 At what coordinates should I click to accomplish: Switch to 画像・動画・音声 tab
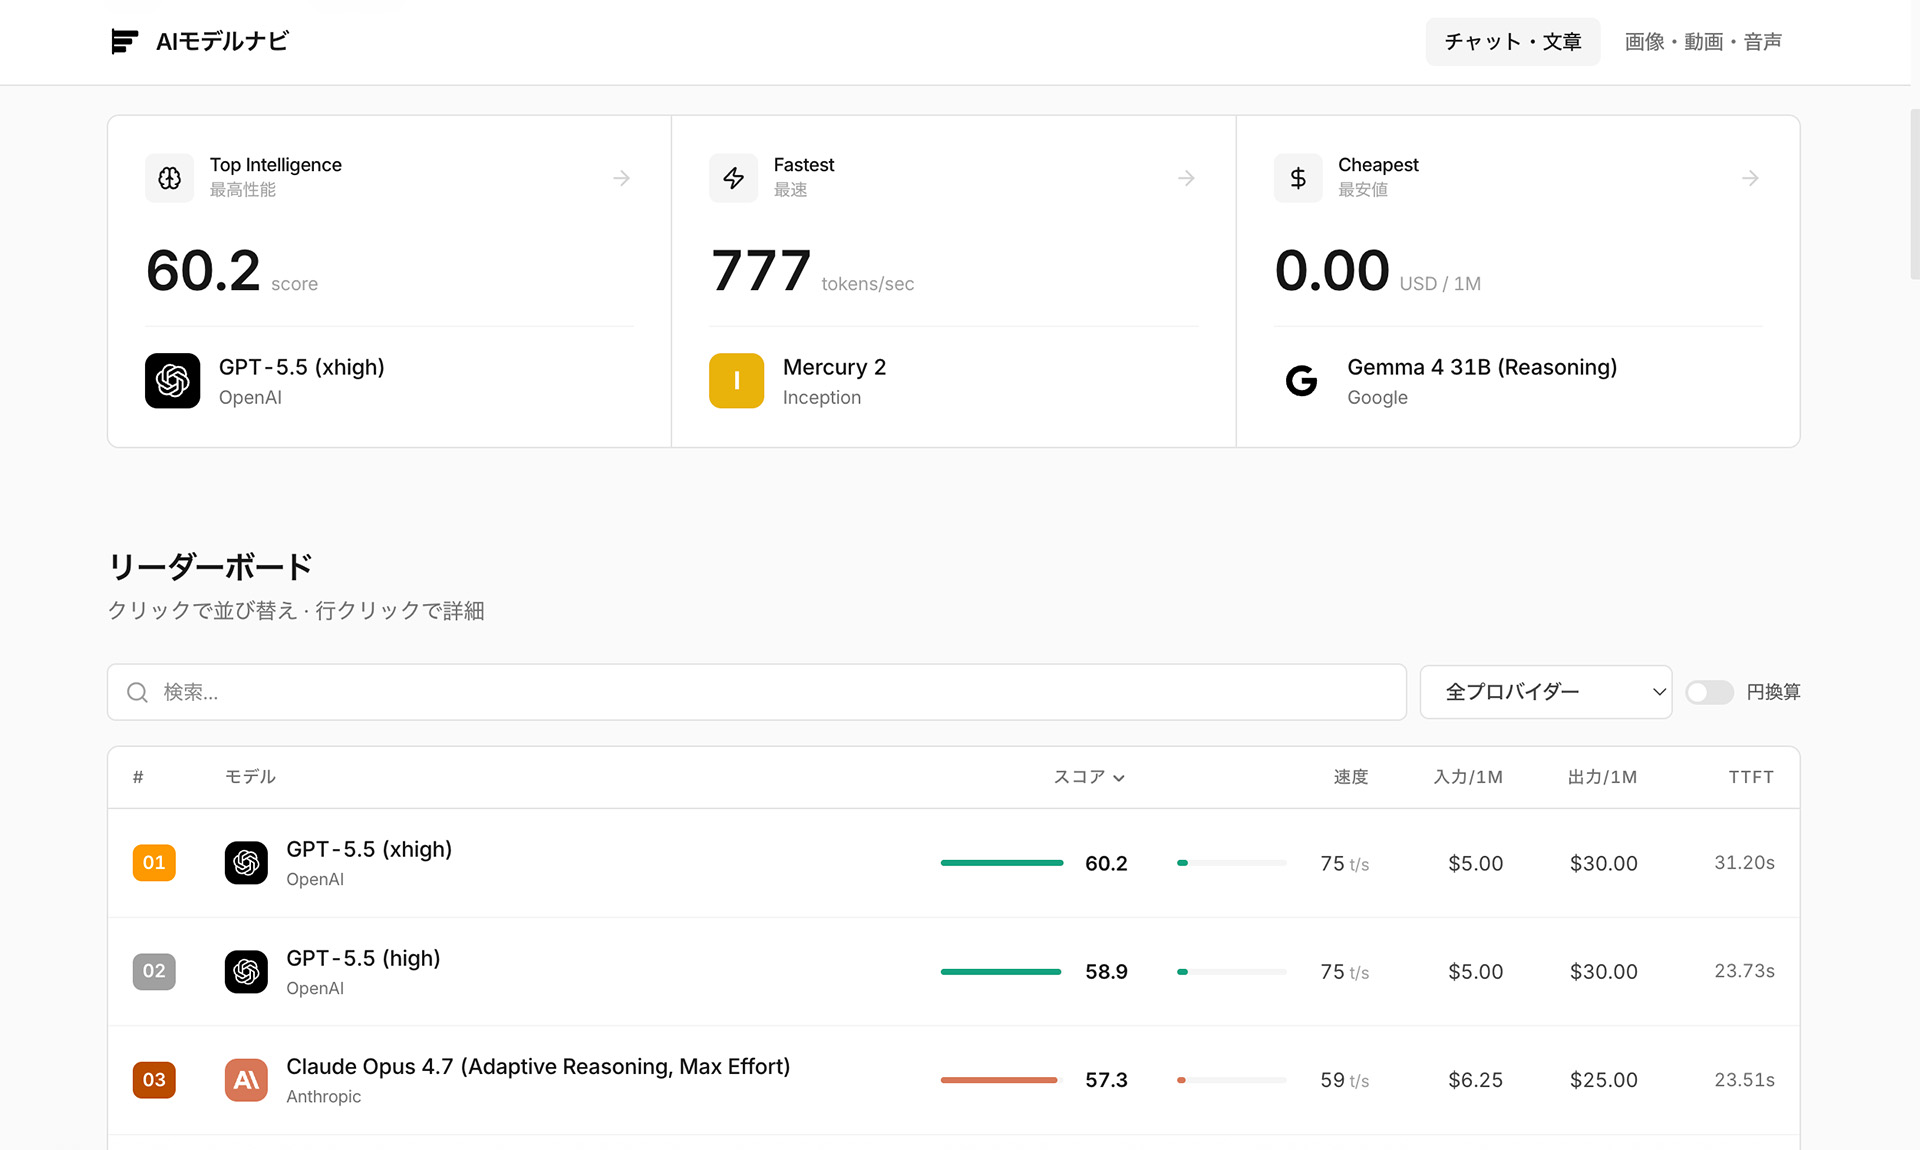click(1703, 42)
